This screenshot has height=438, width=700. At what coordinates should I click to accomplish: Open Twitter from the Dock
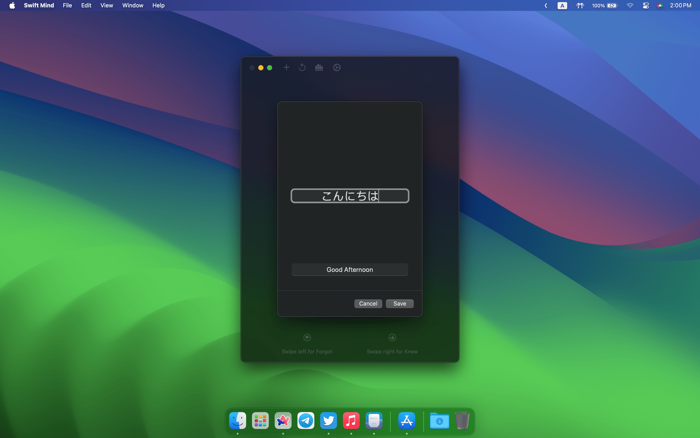pos(329,421)
